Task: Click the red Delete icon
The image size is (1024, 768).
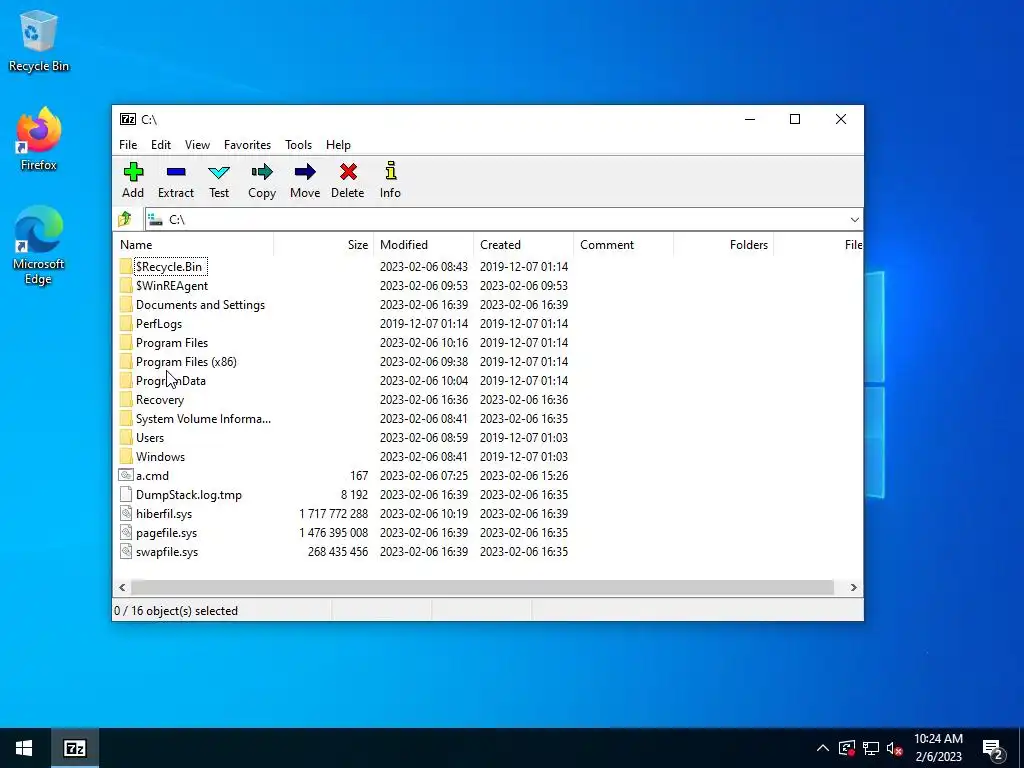Action: (x=348, y=172)
